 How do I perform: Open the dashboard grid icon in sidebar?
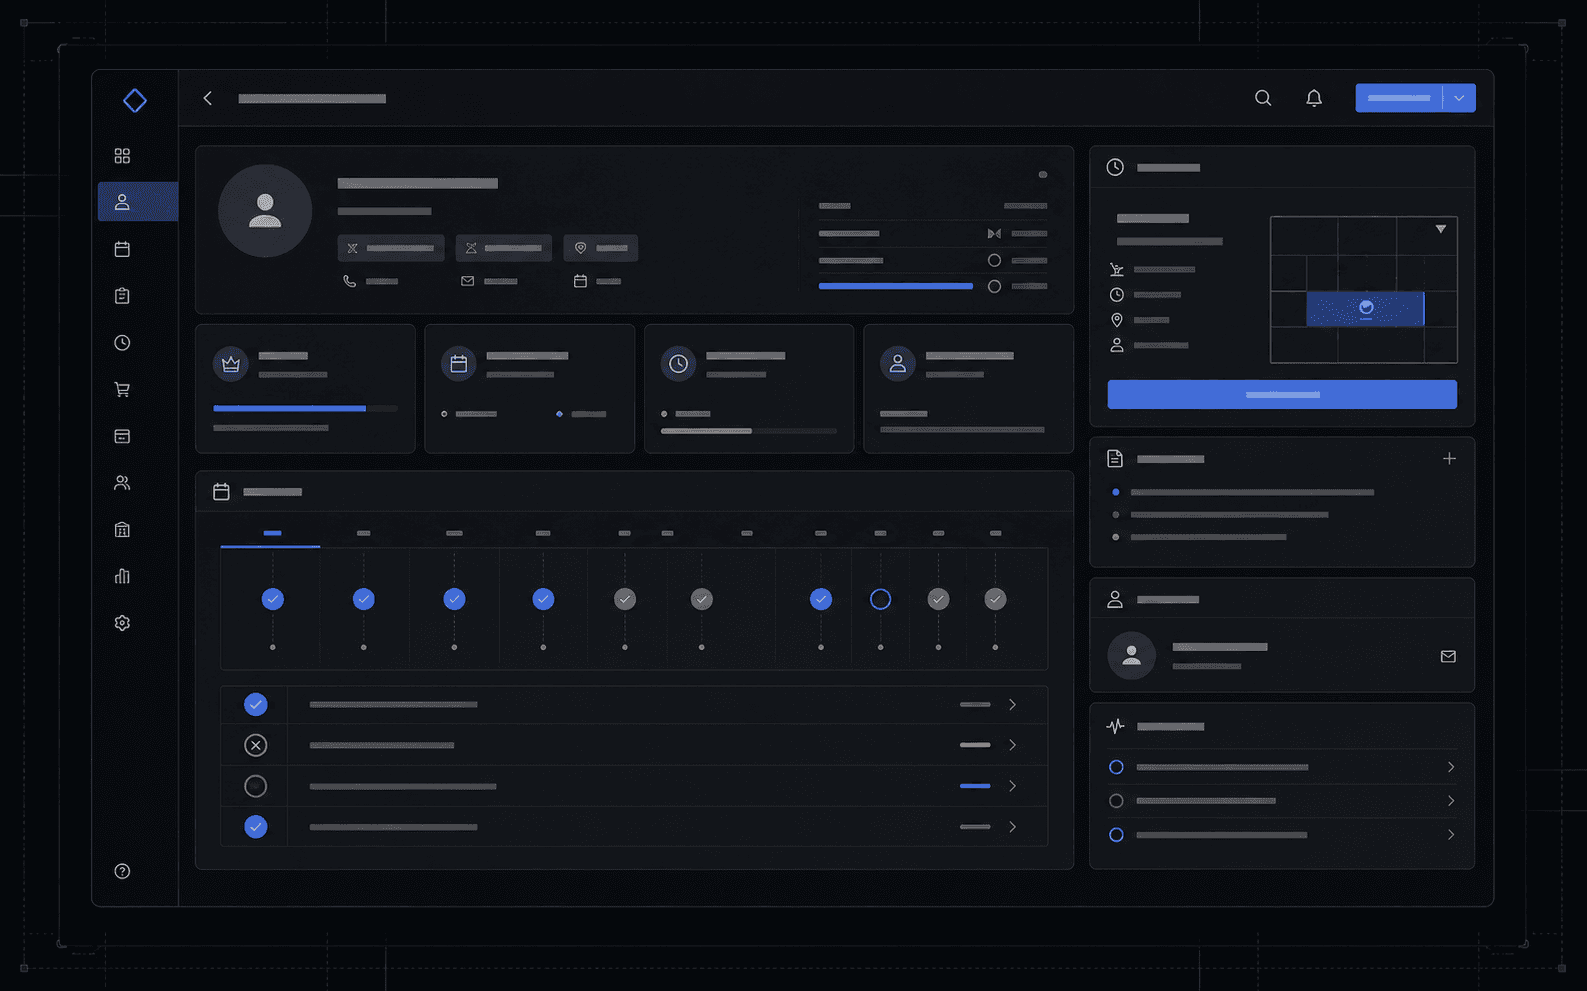pyautogui.click(x=122, y=156)
